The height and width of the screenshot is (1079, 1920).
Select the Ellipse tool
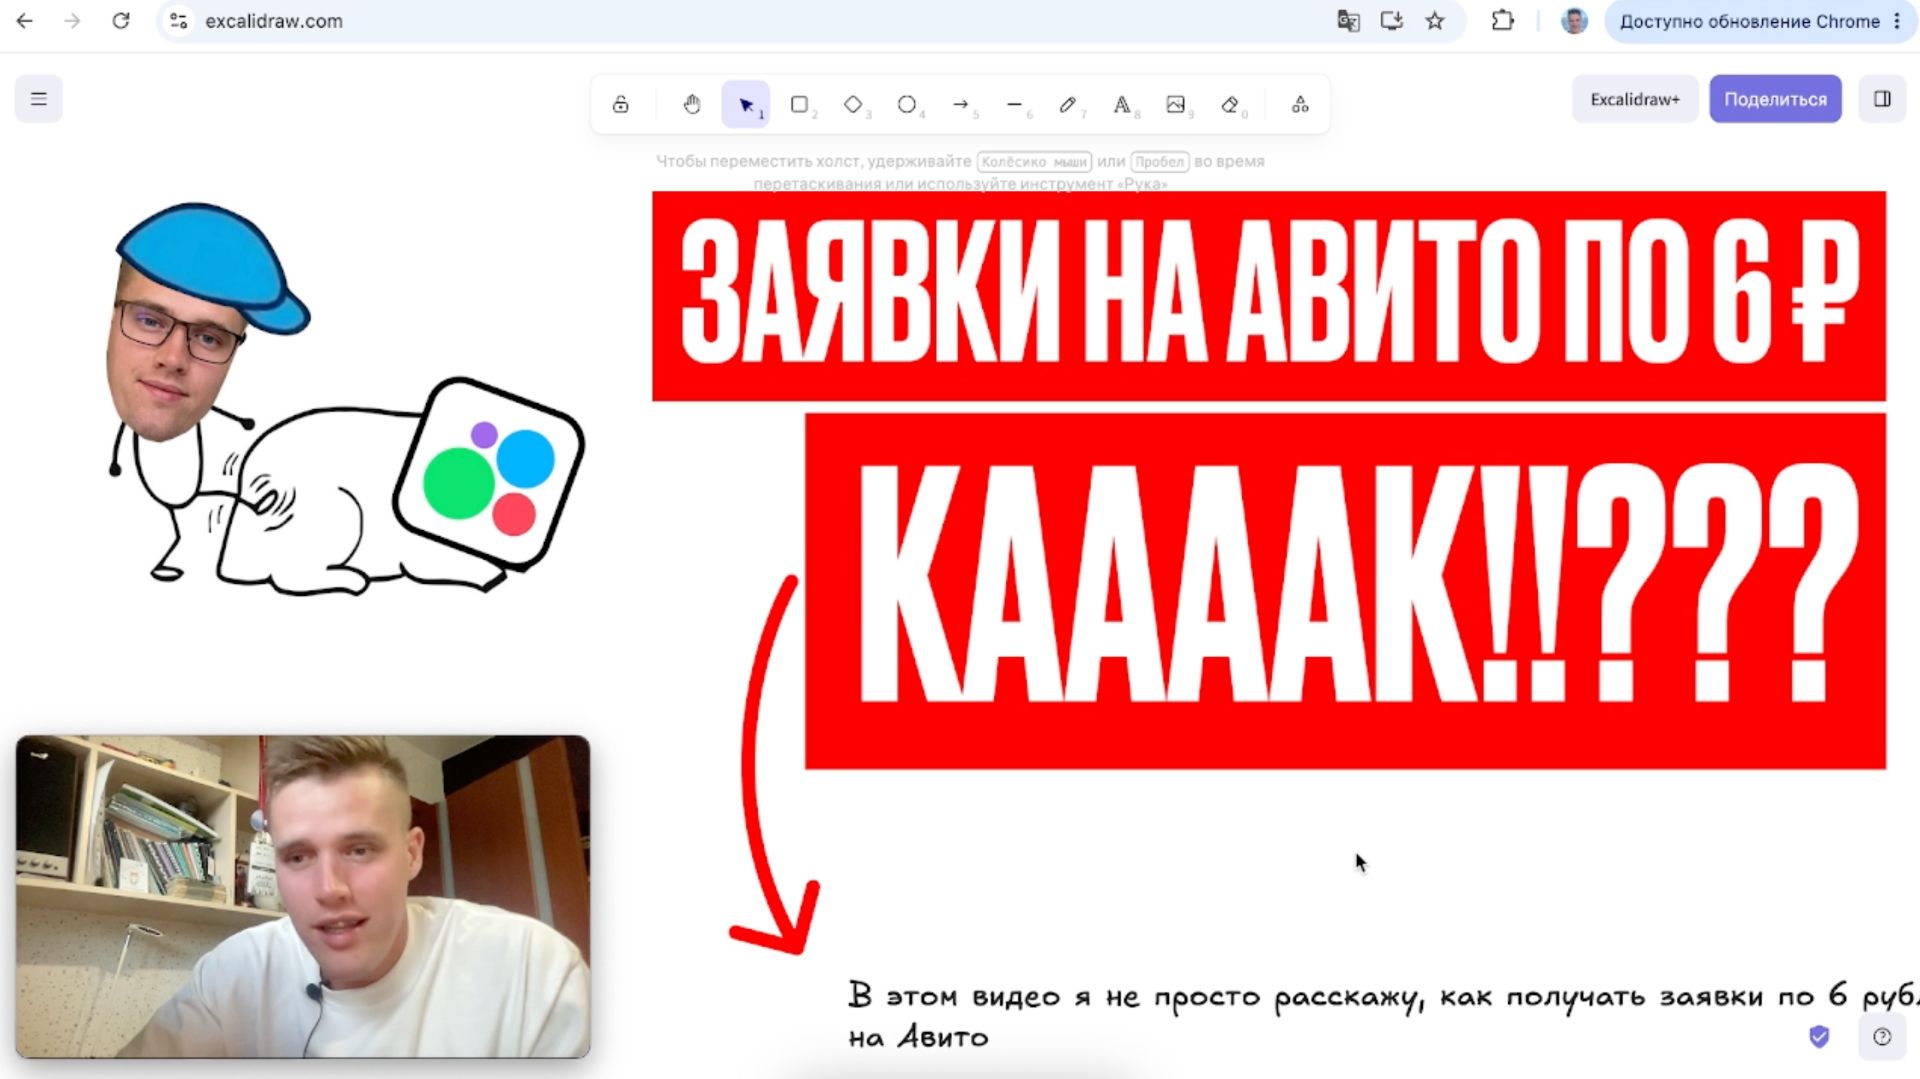pos(907,104)
